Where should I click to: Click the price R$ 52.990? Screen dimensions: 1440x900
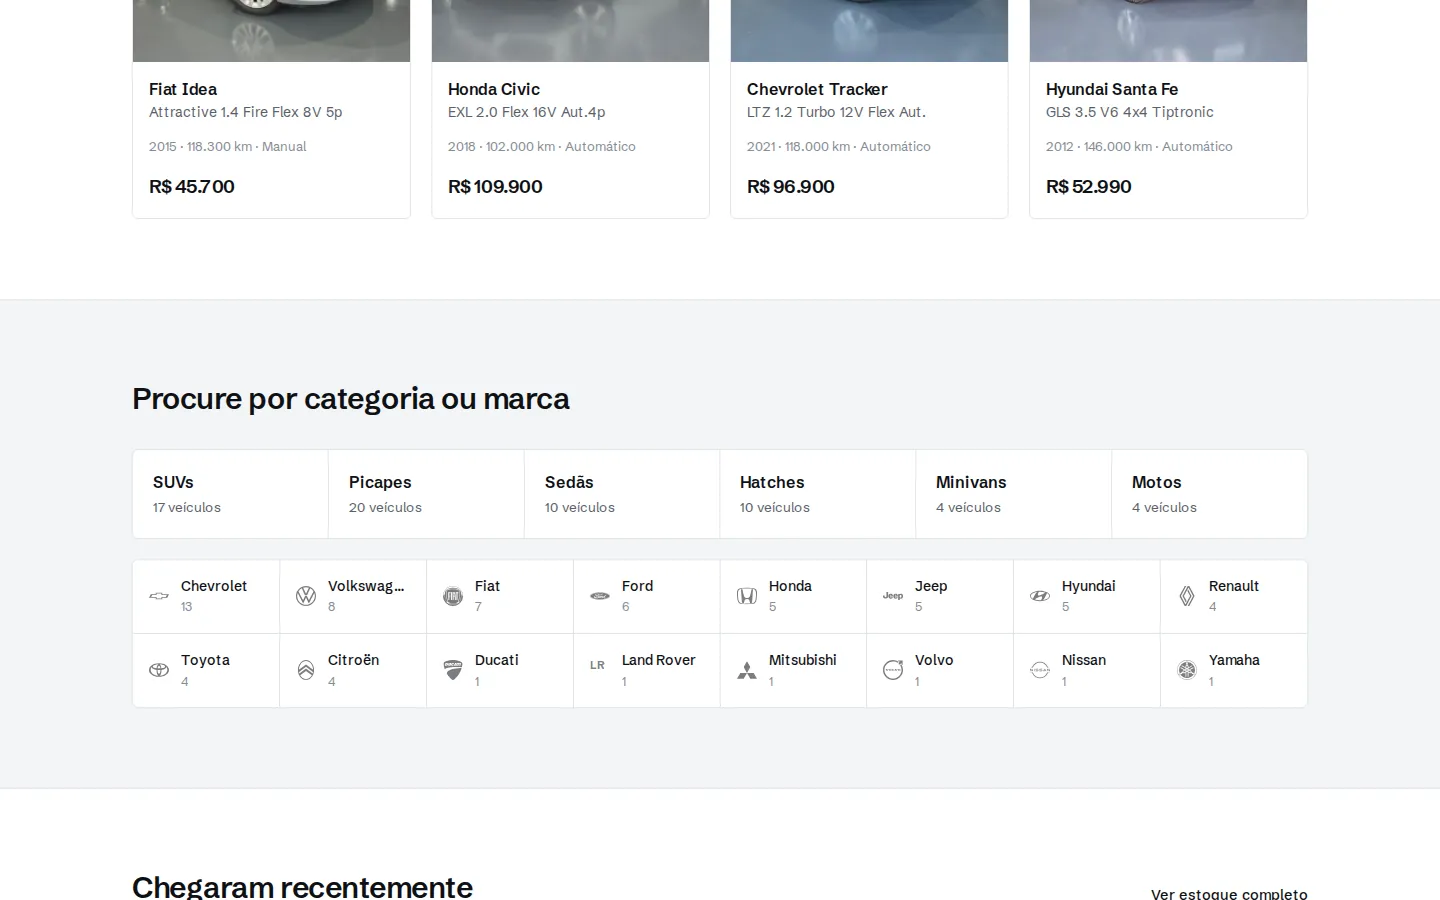(1089, 187)
